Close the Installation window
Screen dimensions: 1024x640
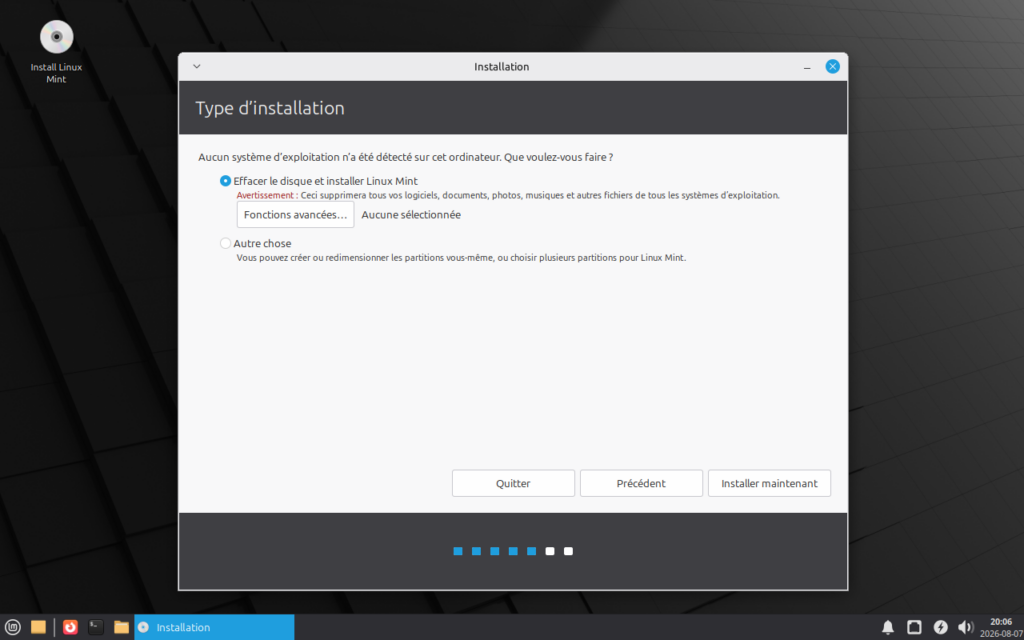[x=832, y=67]
